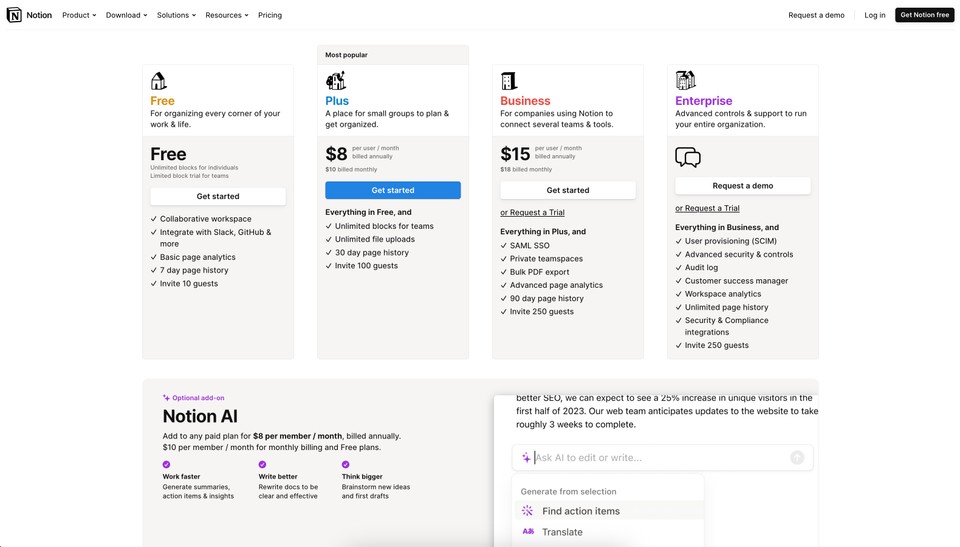Click the blue Get started Plus button
960x547 pixels.
[393, 190]
